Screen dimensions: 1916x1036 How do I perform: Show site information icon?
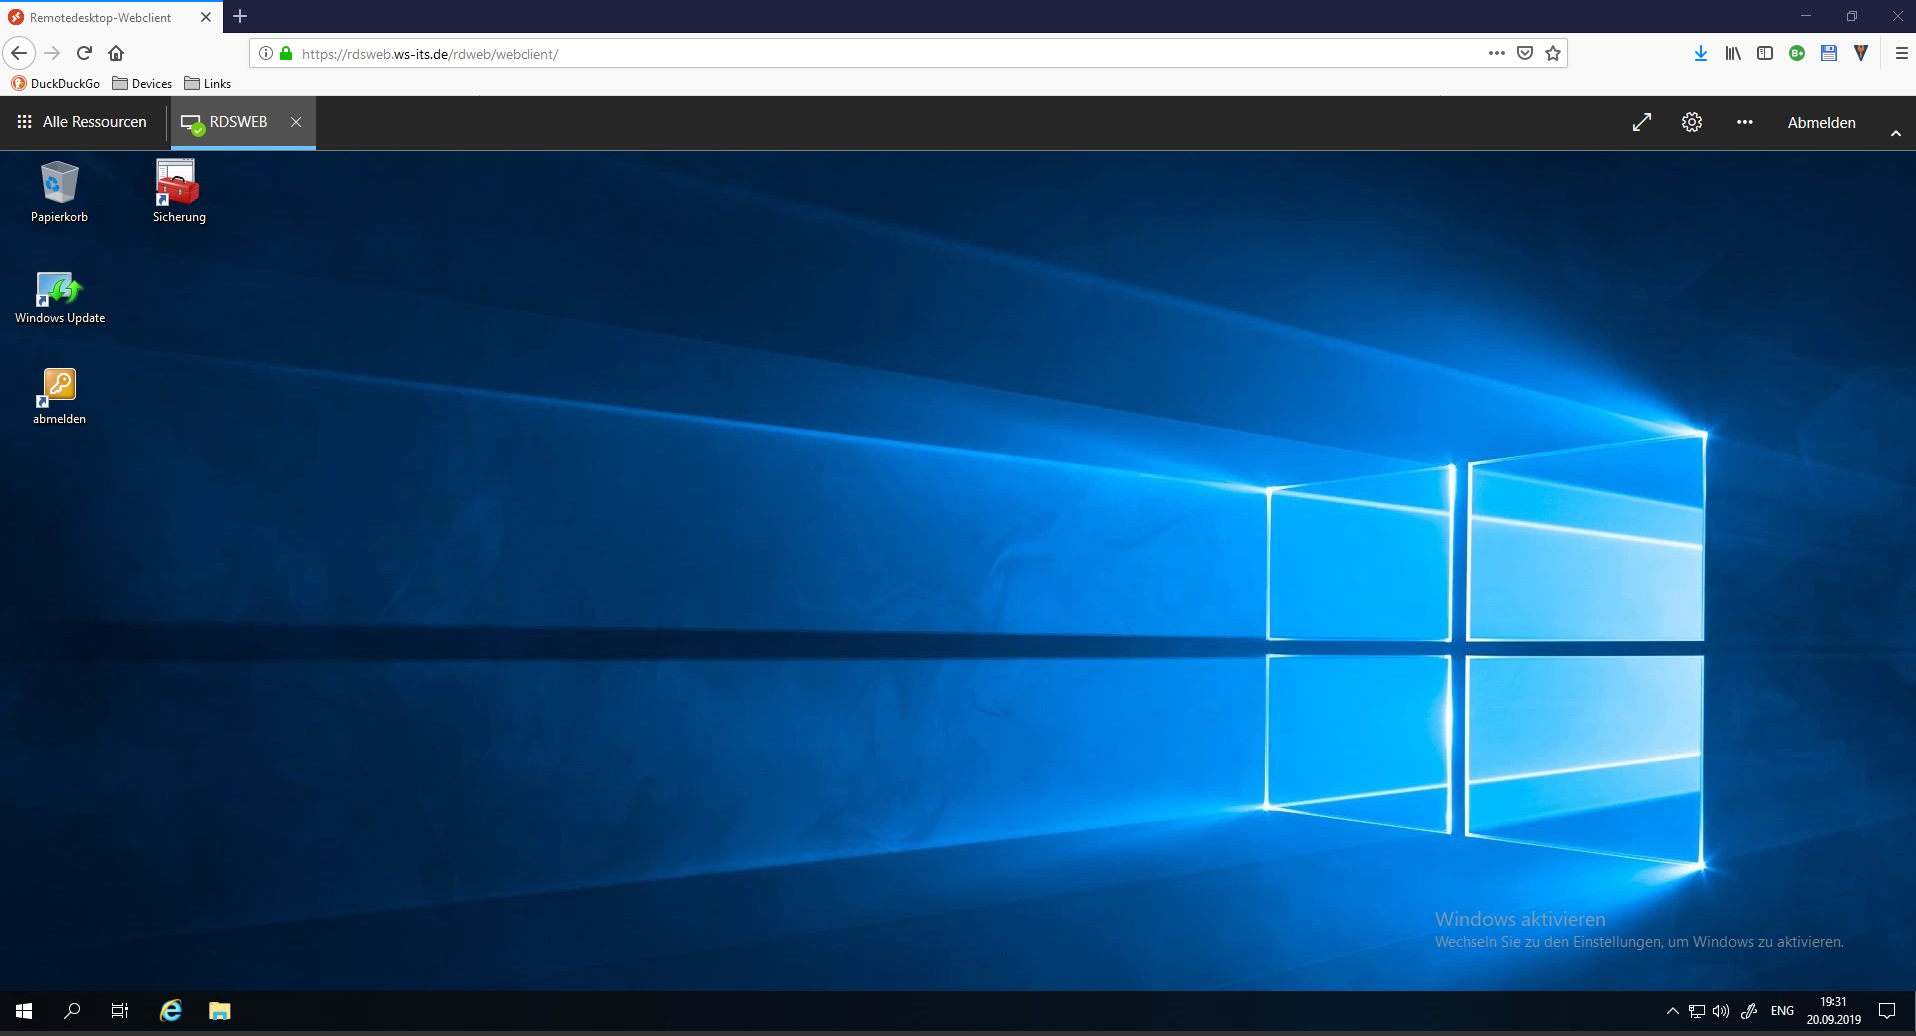click(266, 53)
